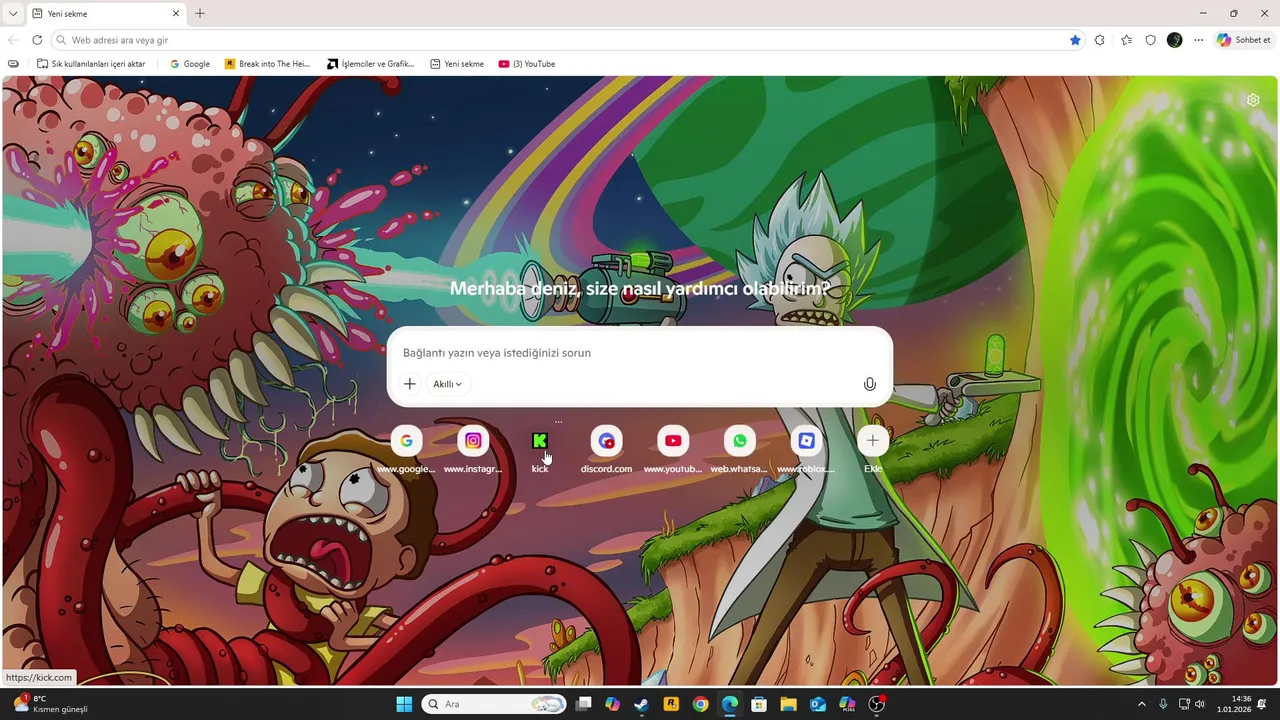Open Task View in taskbar

point(584,704)
